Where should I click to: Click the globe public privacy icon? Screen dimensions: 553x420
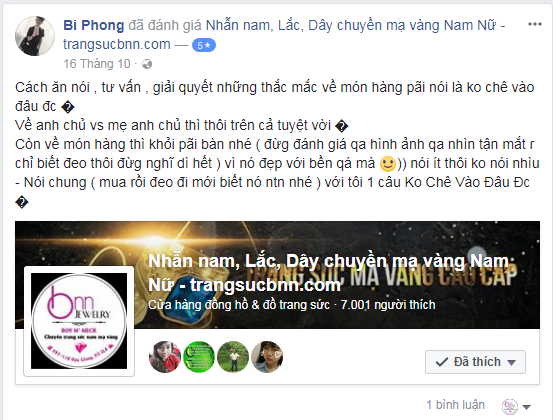[x=147, y=64]
